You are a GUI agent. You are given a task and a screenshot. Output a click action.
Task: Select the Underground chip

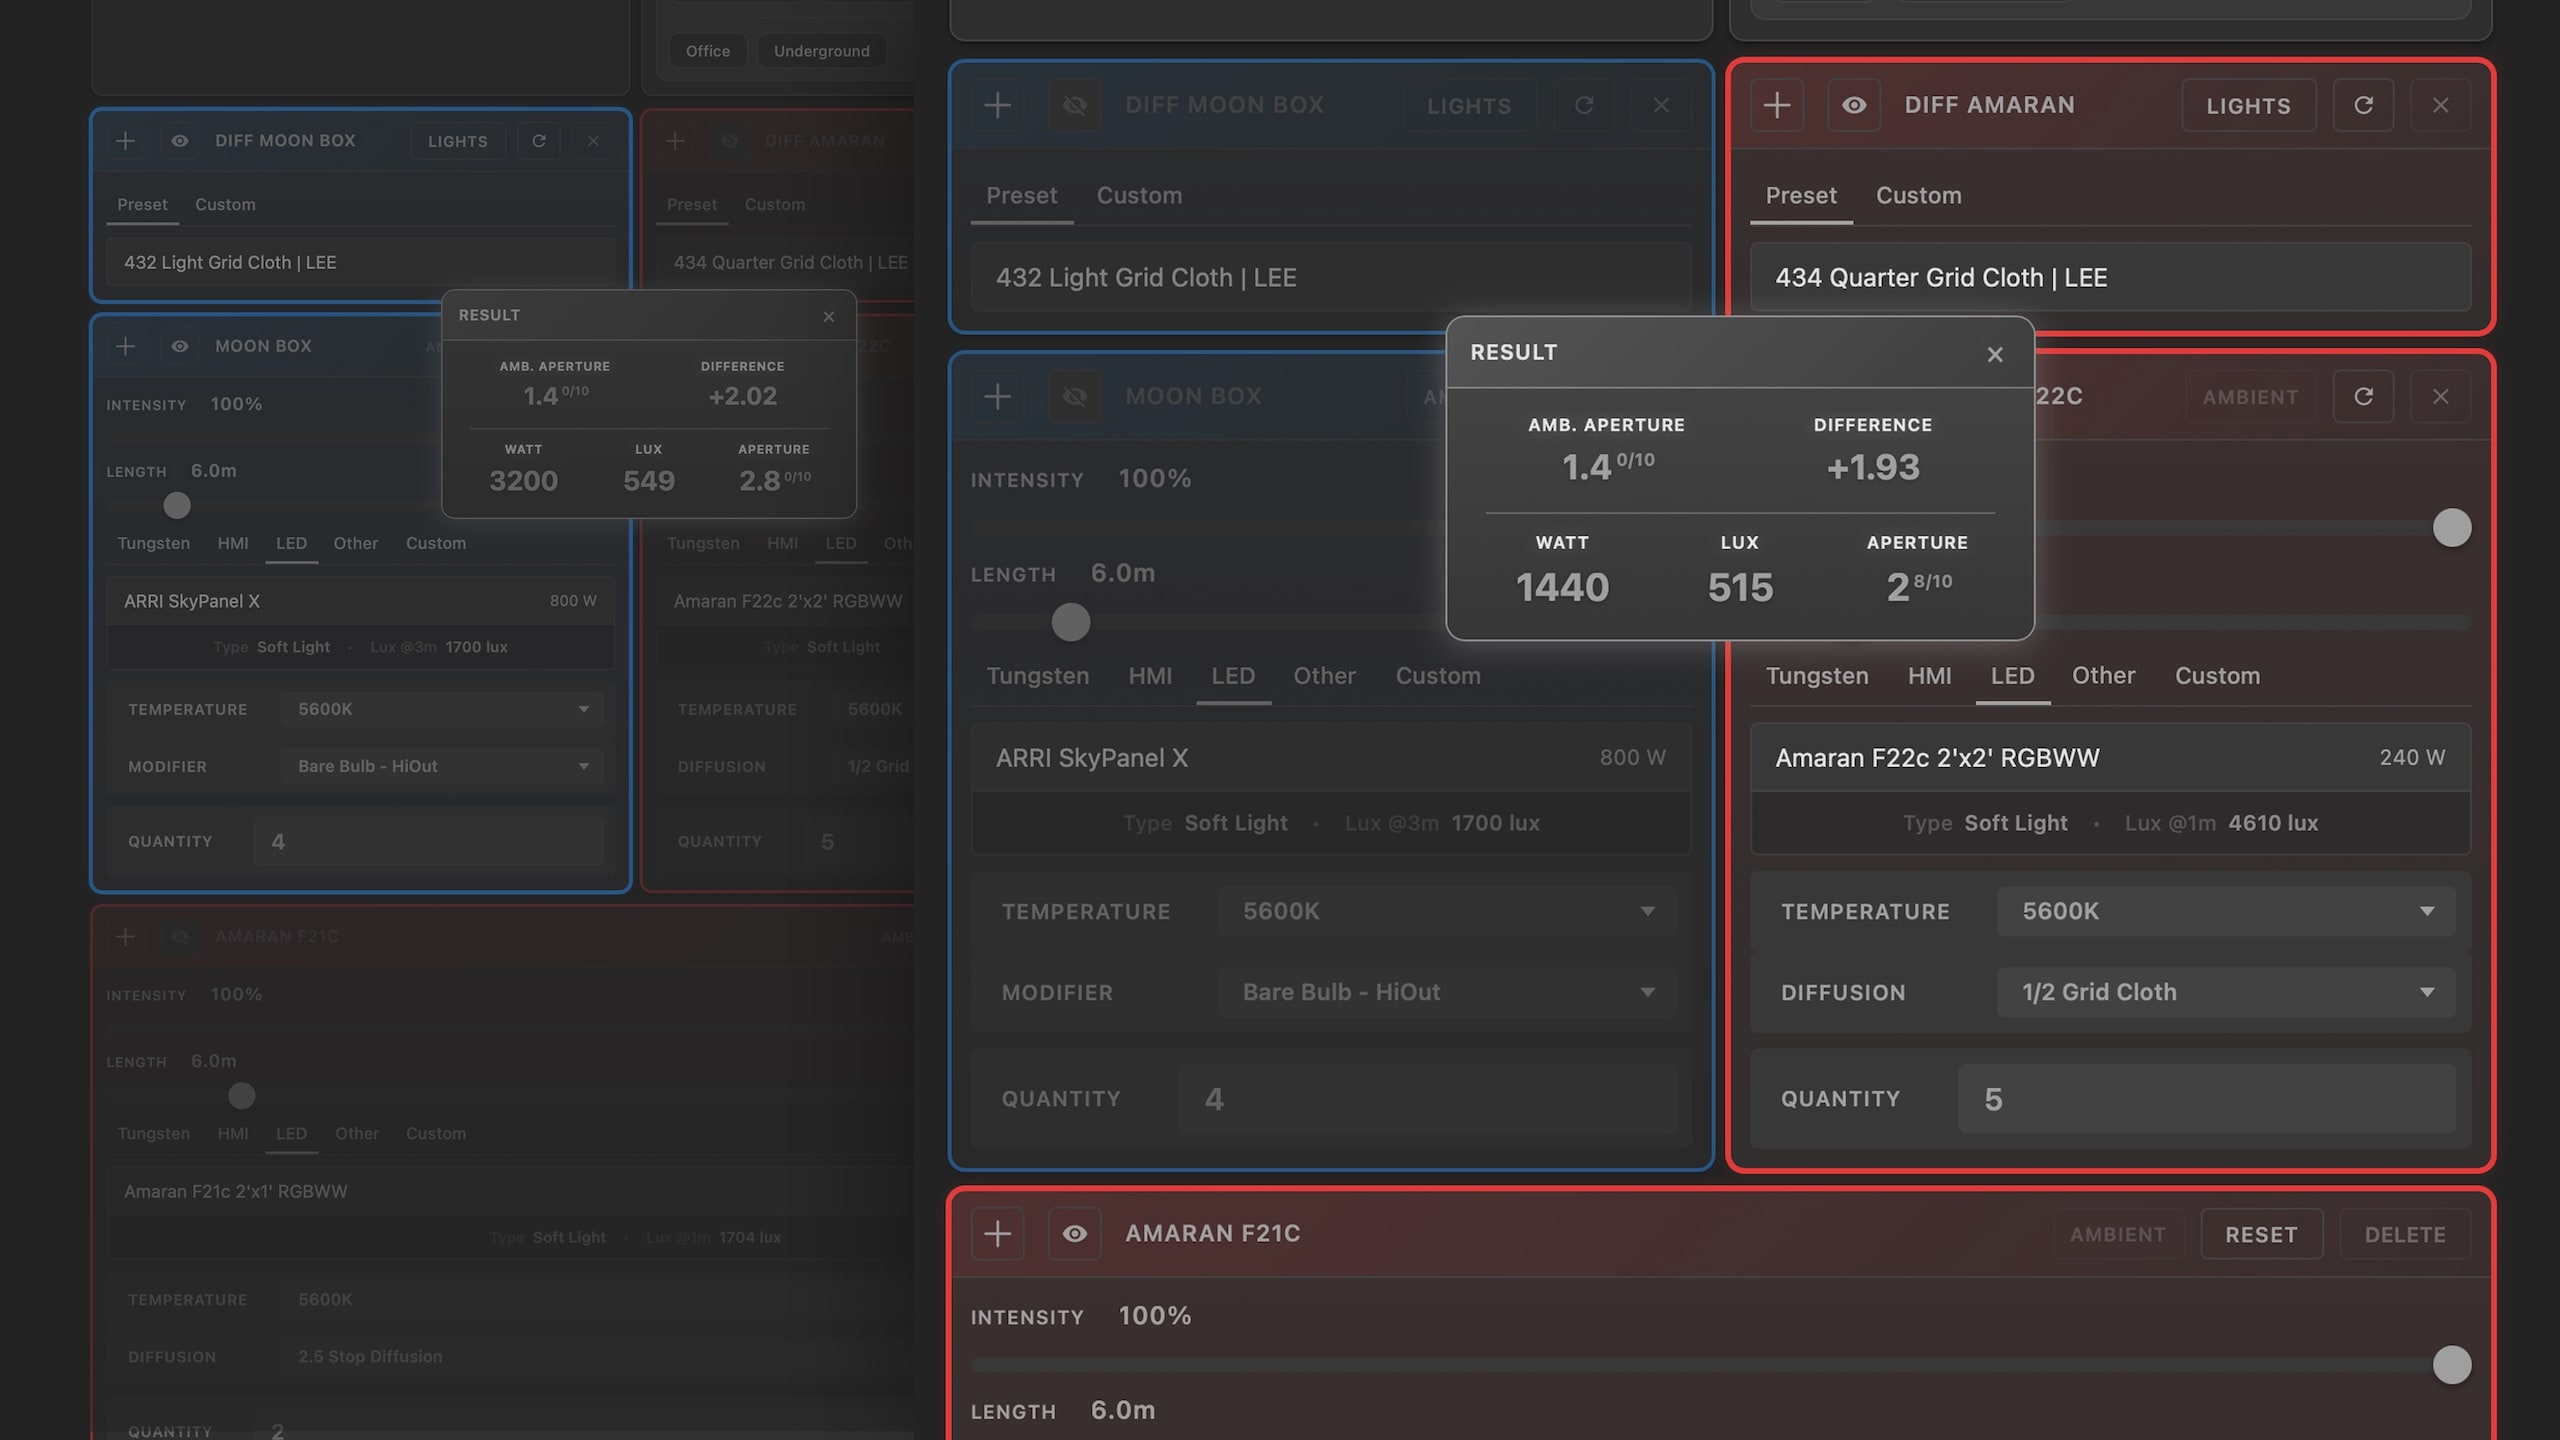click(821, 51)
